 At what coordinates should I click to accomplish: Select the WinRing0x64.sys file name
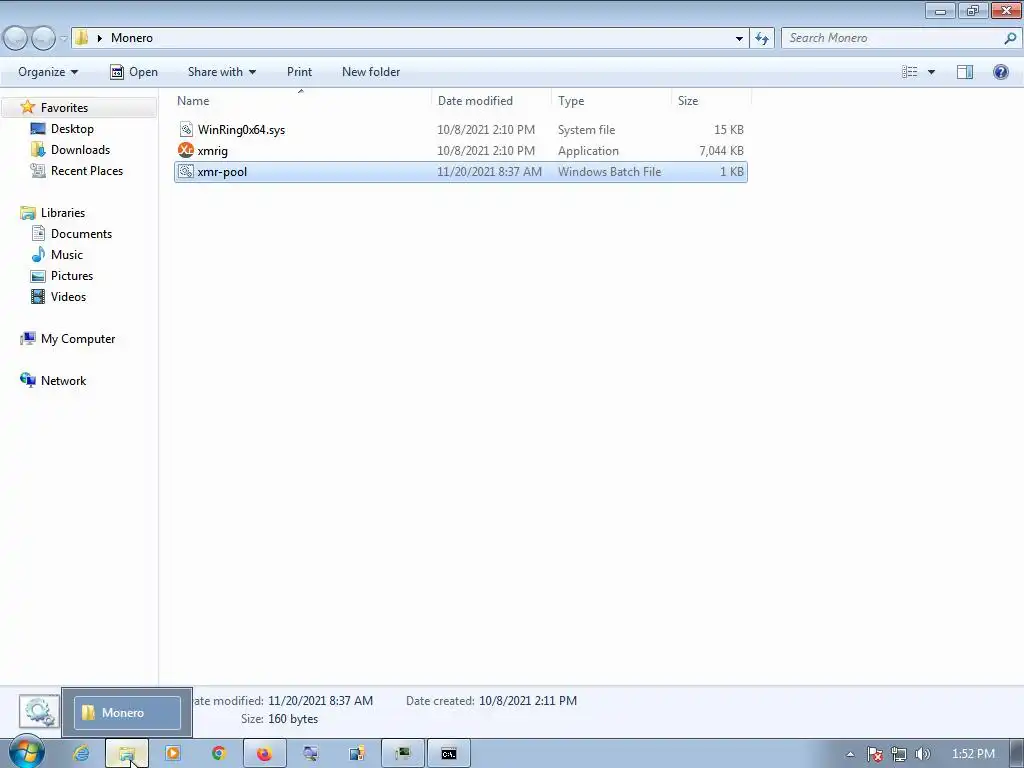click(x=241, y=129)
